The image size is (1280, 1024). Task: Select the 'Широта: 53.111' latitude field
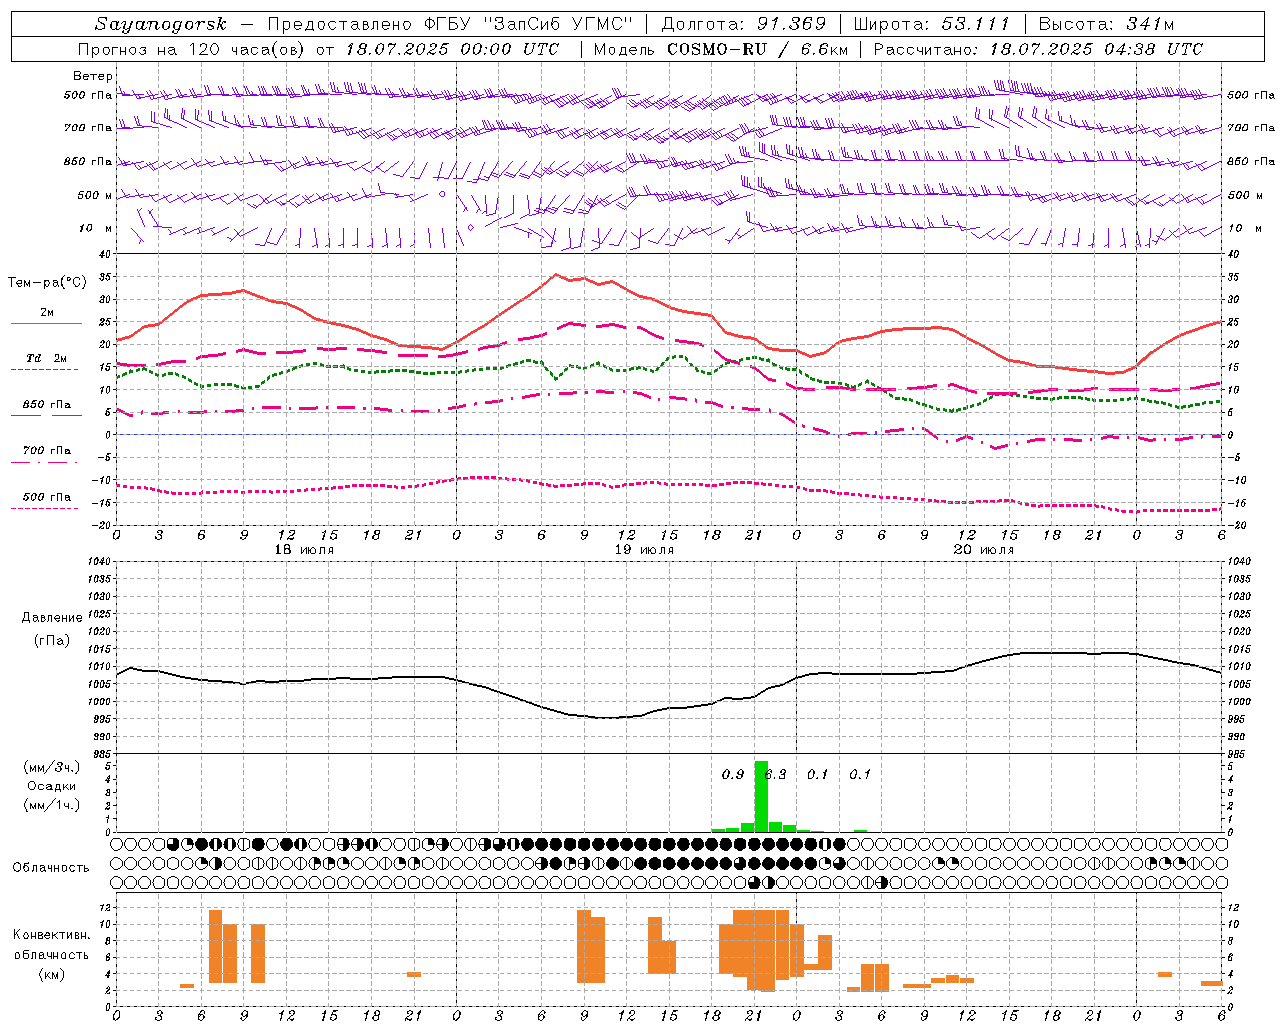tap(932, 24)
